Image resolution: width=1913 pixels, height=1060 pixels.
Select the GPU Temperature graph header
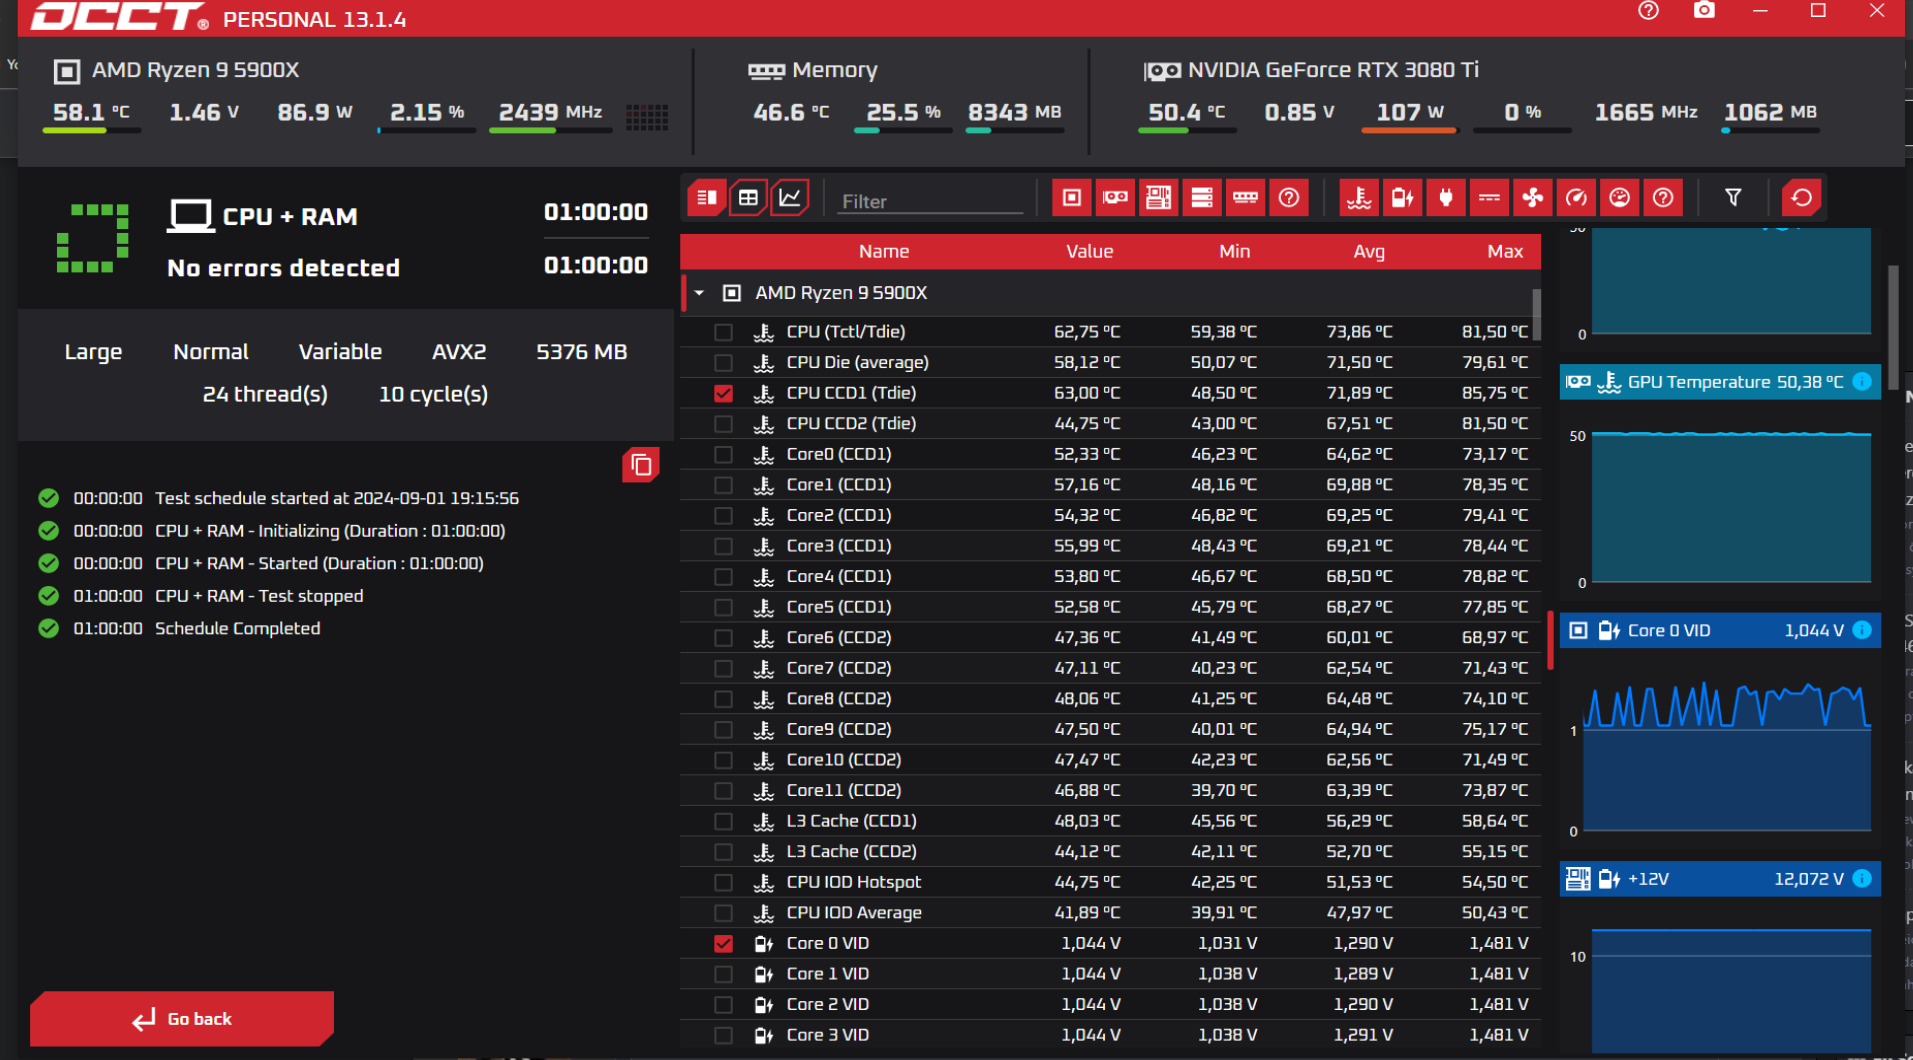click(1719, 381)
